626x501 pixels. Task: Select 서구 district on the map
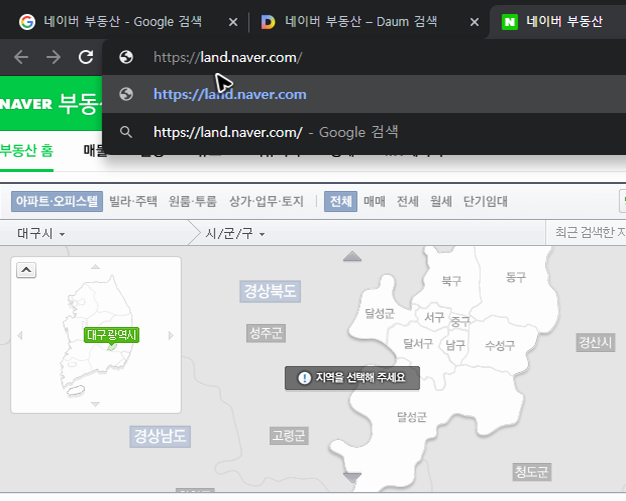click(x=434, y=317)
